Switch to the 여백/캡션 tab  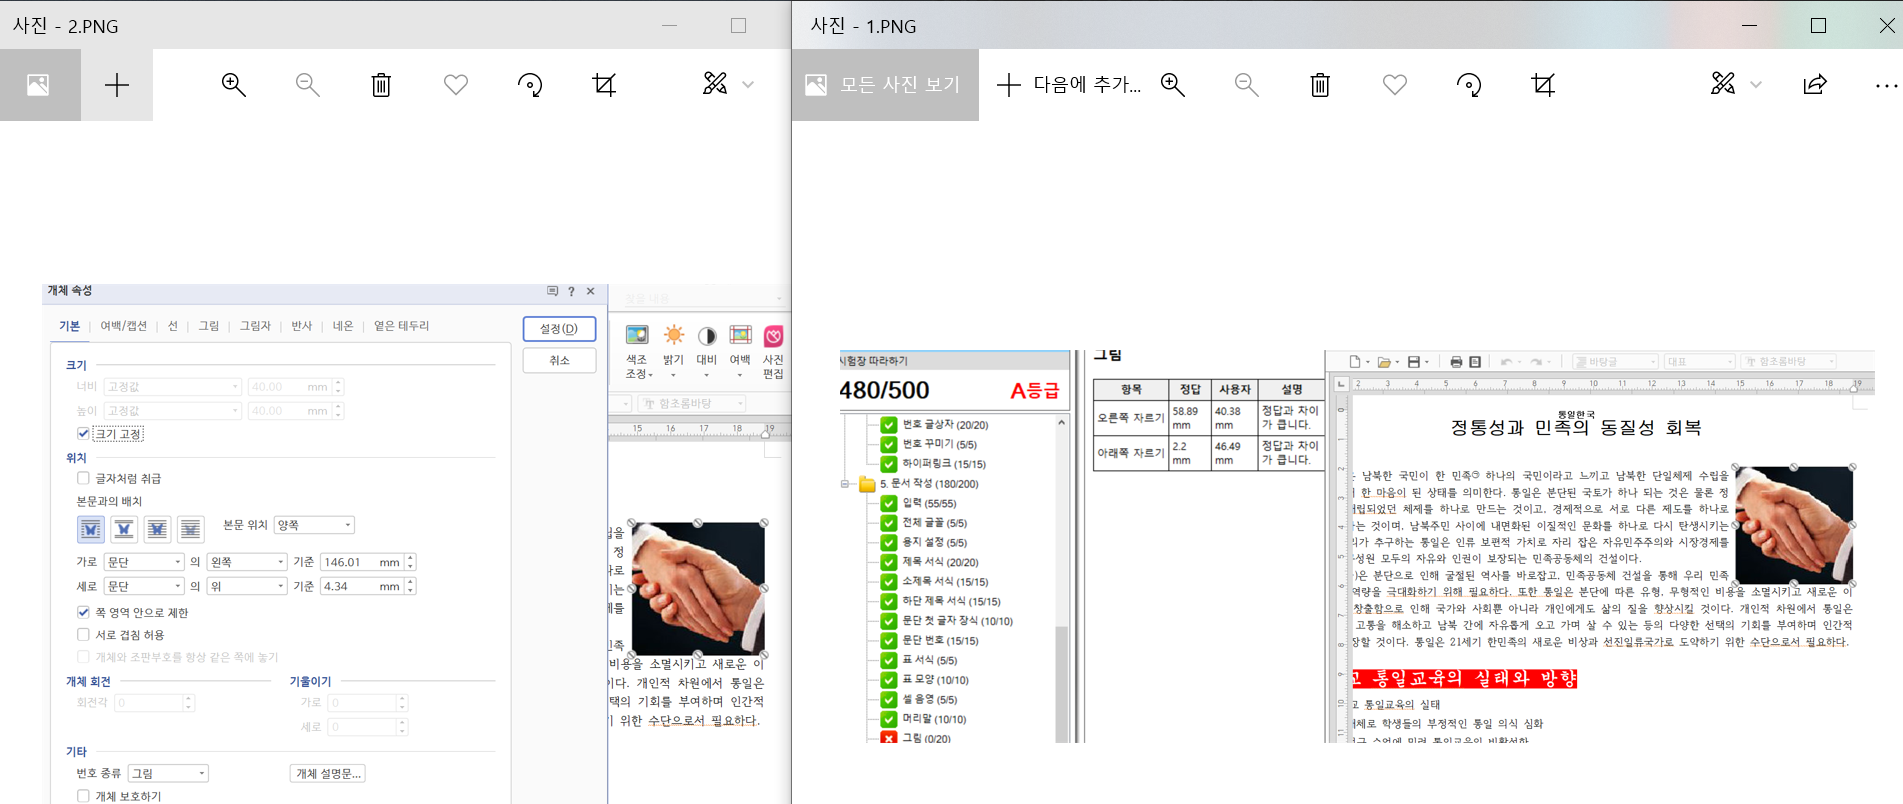[x=123, y=326]
